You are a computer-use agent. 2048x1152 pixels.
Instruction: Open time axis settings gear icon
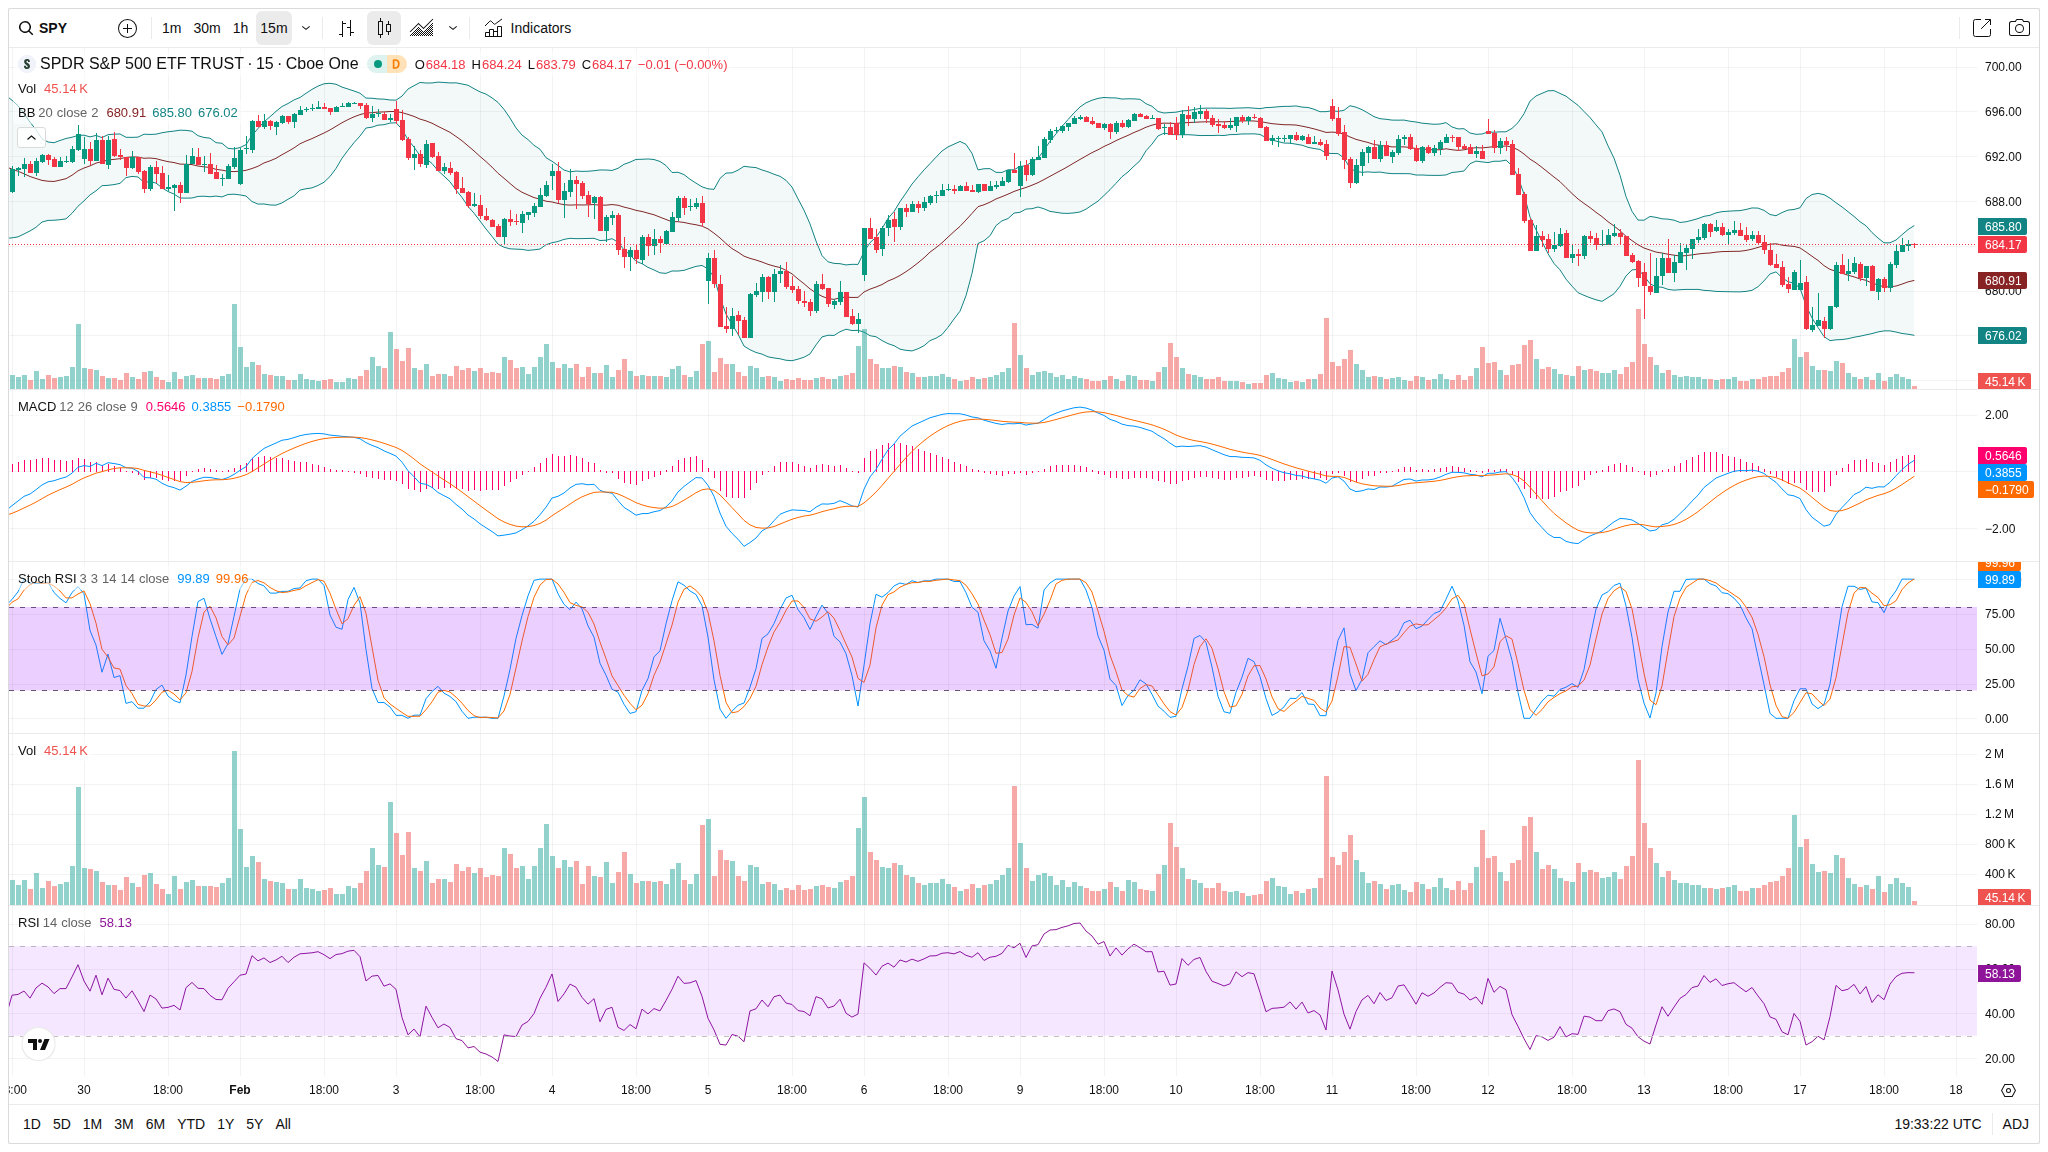(2008, 1090)
